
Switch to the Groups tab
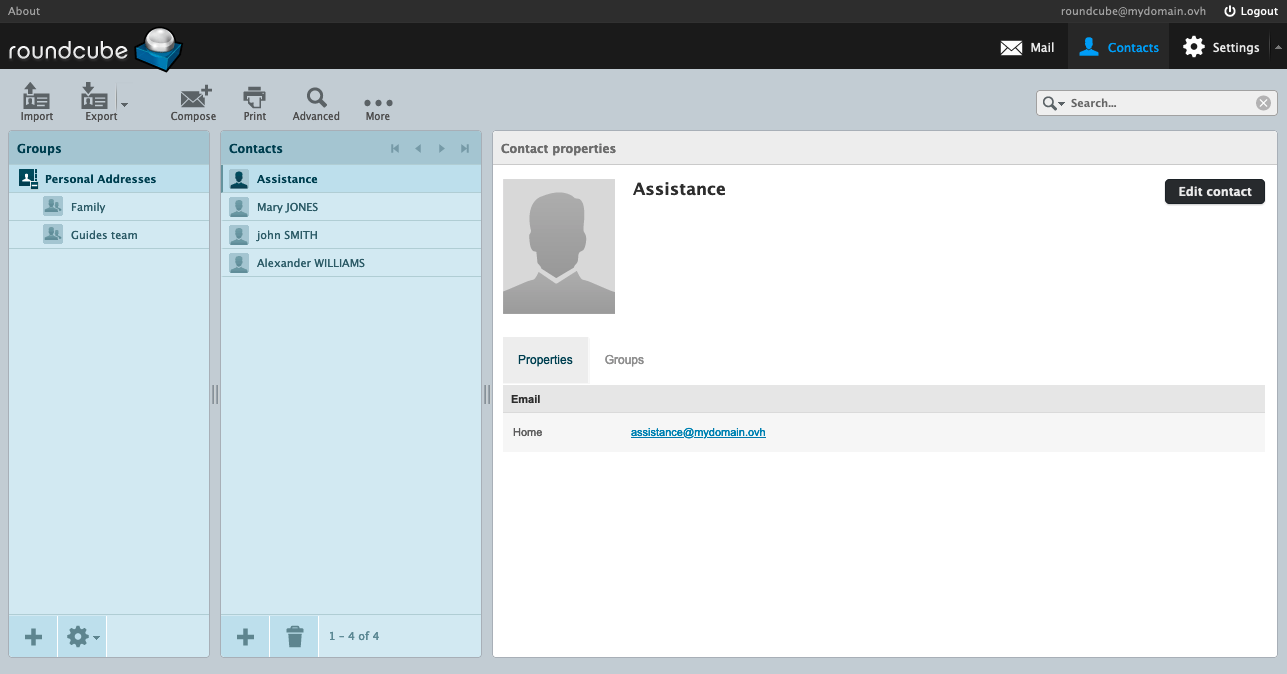click(624, 360)
